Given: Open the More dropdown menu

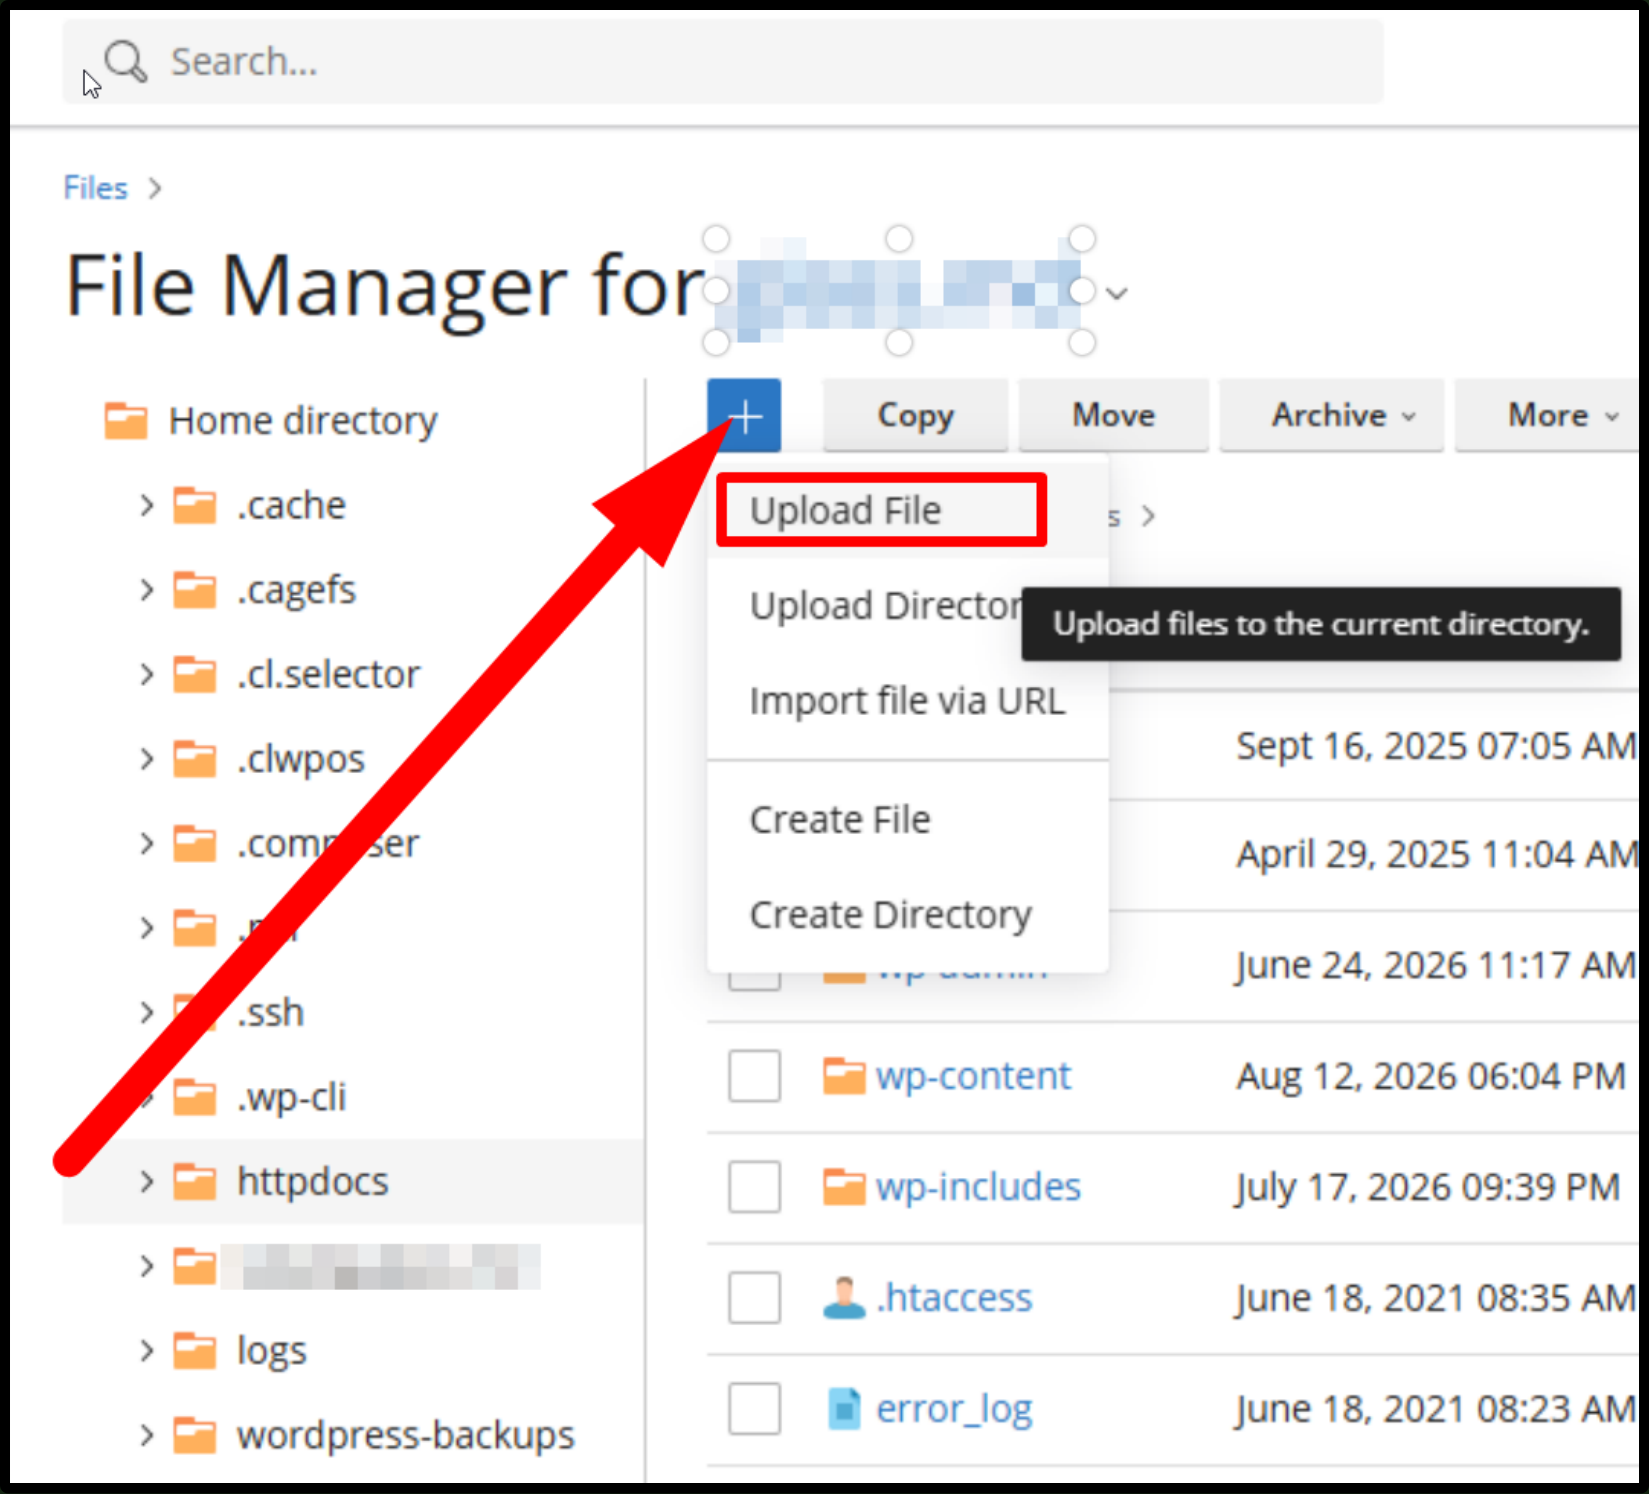Looking at the screenshot, I should 1549,415.
